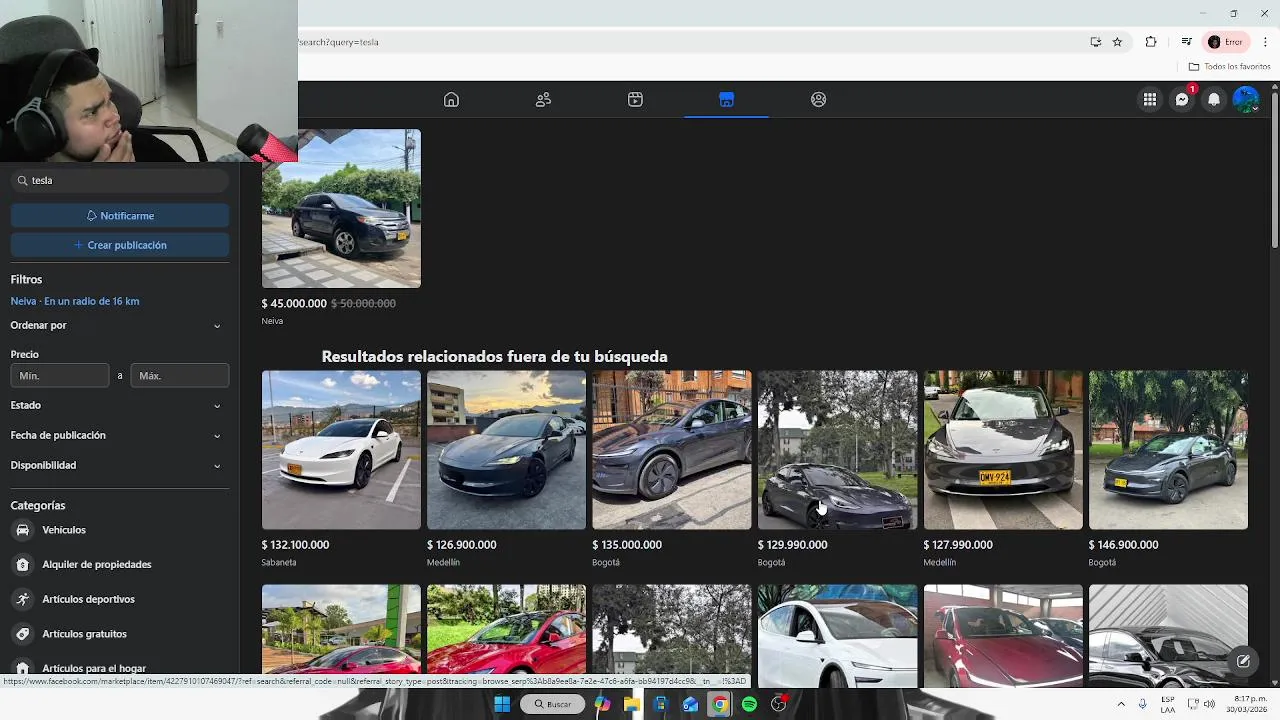Click taskbar Buscar search box
Viewport: 1280px width, 720px height.
pos(552,704)
